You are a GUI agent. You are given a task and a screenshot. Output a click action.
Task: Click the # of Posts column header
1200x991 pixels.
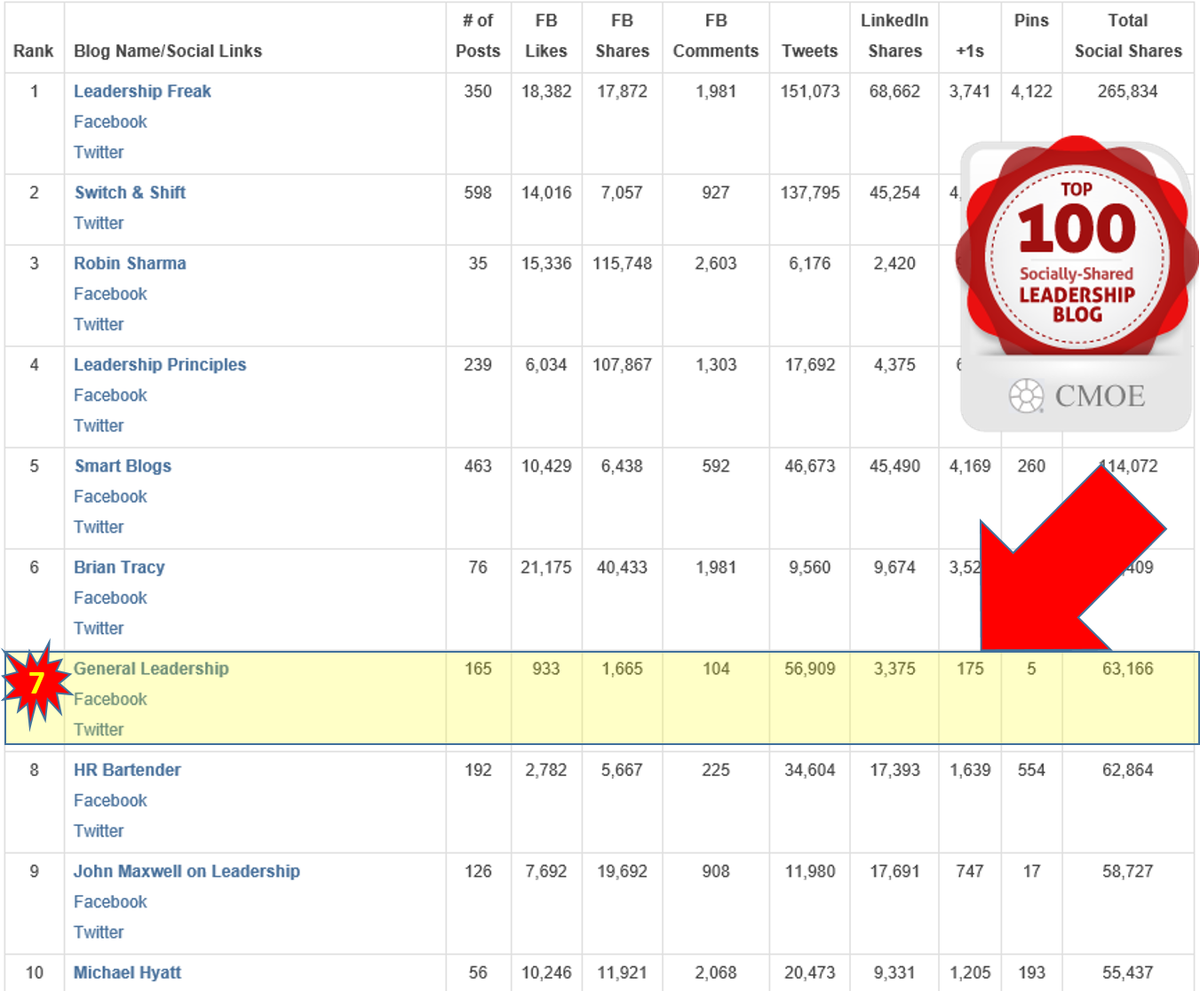[x=478, y=36]
